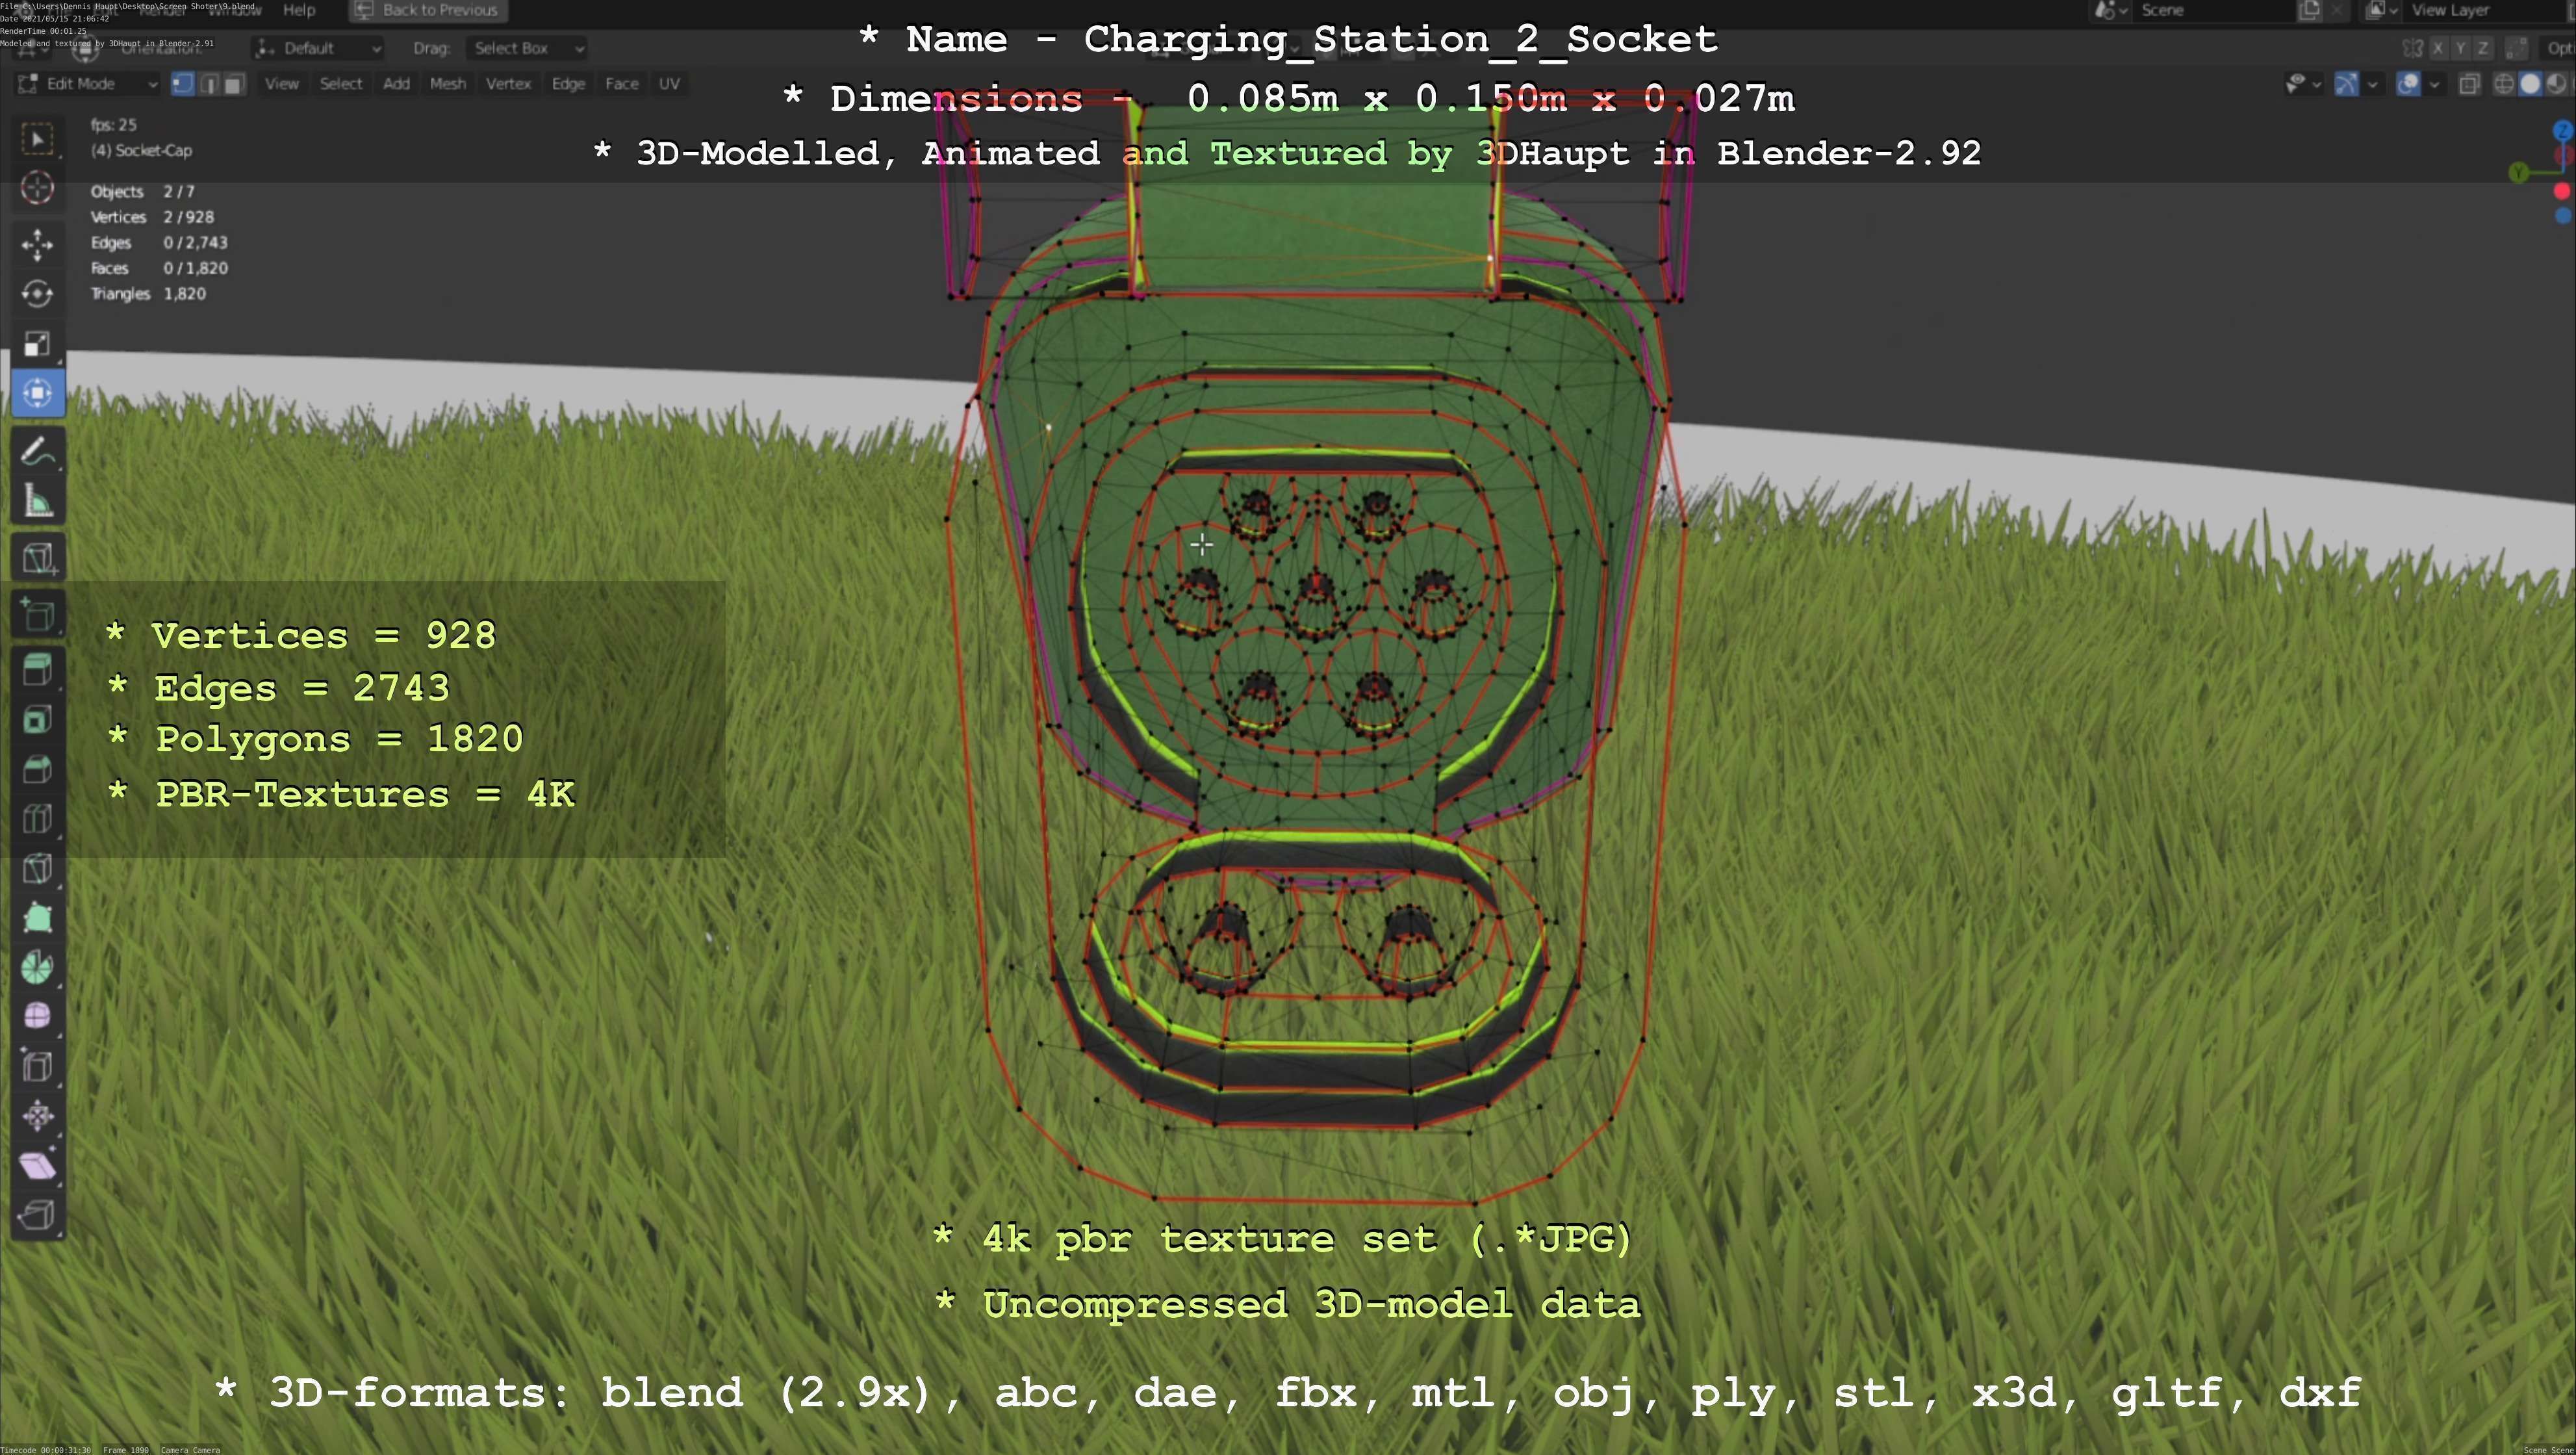
Task: Select the Annotate pencil tool
Action: [38, 452]
